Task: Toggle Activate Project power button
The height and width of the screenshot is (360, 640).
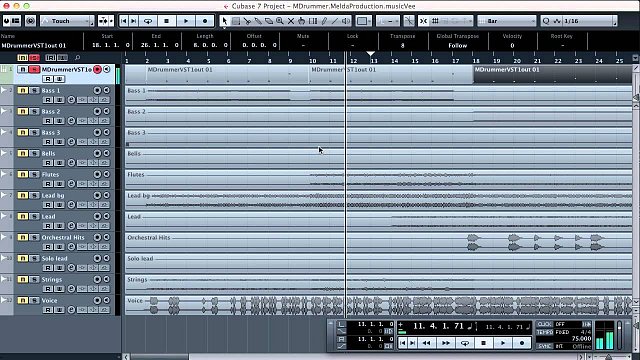Action: [7, 21]
